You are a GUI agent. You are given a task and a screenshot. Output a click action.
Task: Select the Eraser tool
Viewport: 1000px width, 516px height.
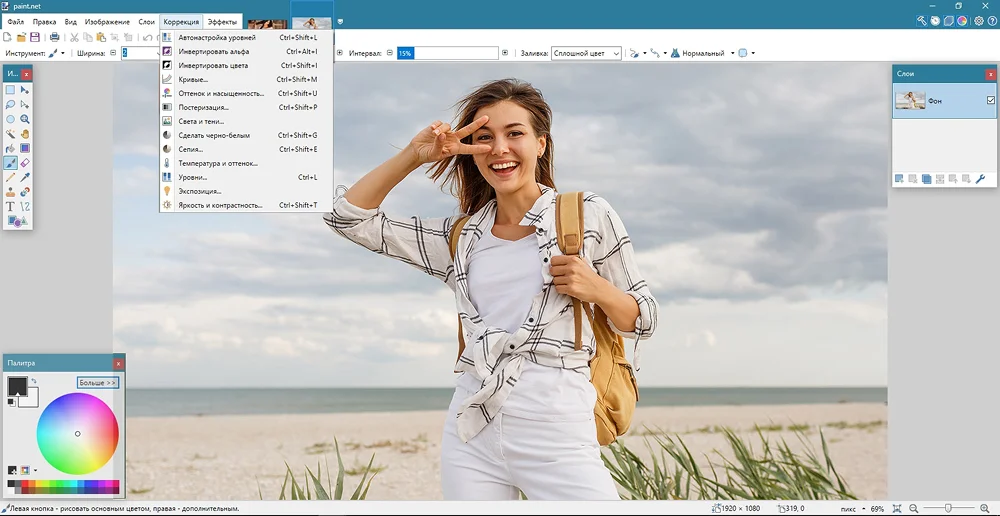coord(25,162)
